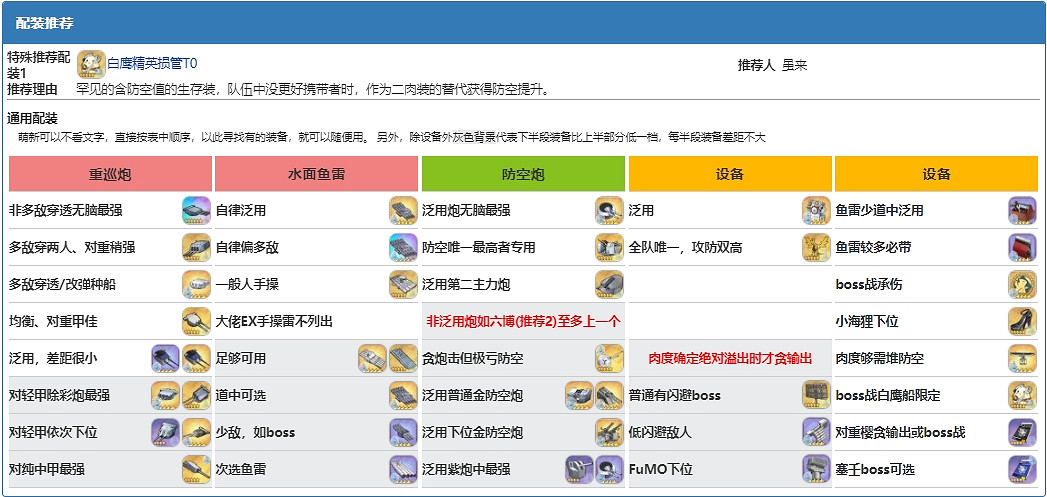Click the green 防空炮 column header
Screen dimensions: 1047x497
(x=523, y=174)
